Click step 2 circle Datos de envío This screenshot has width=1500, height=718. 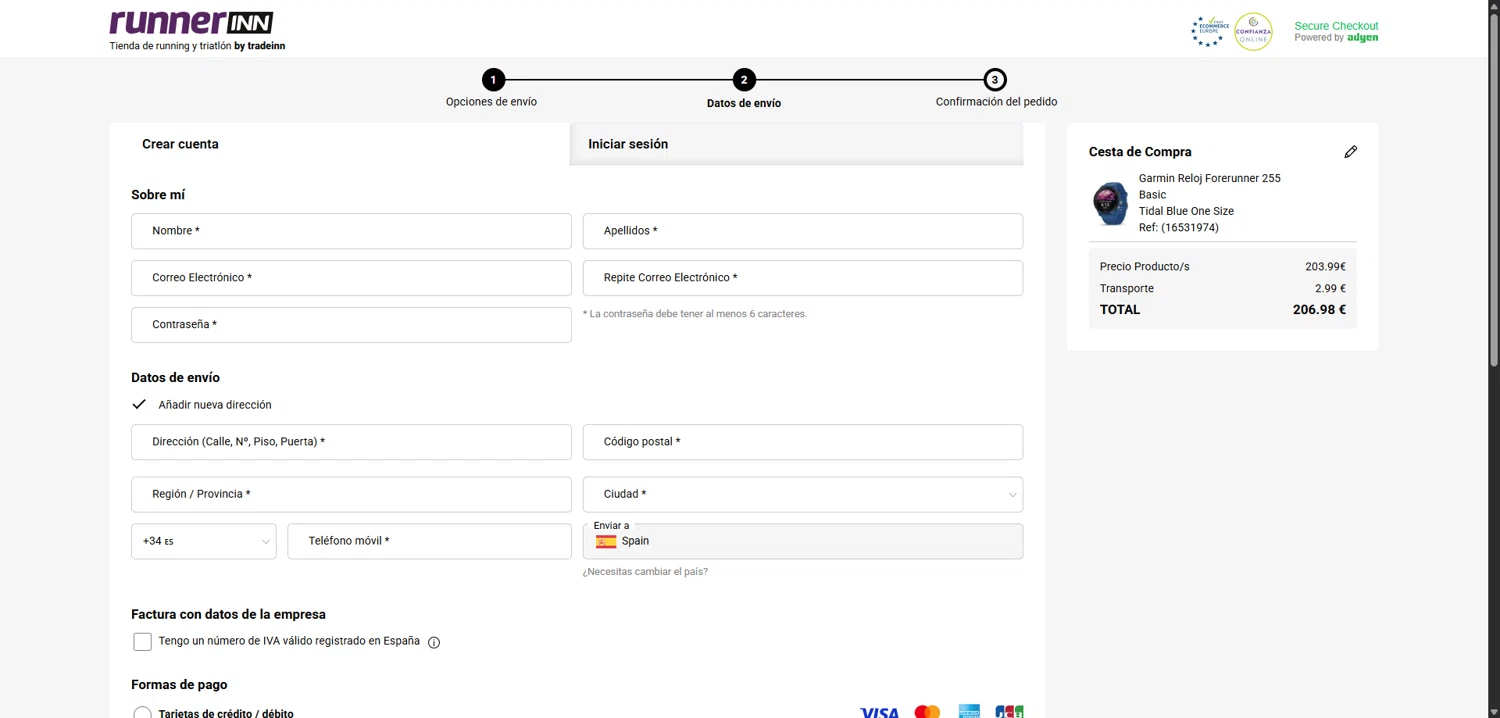744,80
